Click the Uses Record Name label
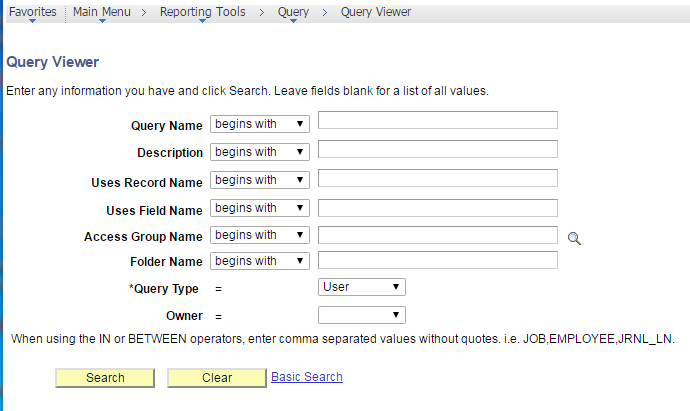 (x=147, y=183)
